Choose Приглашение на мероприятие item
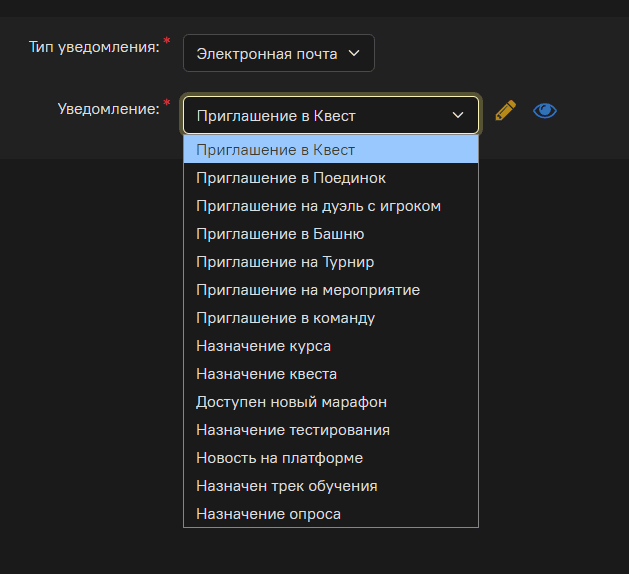This screenshot has height=574, width=629. (330, 290)
